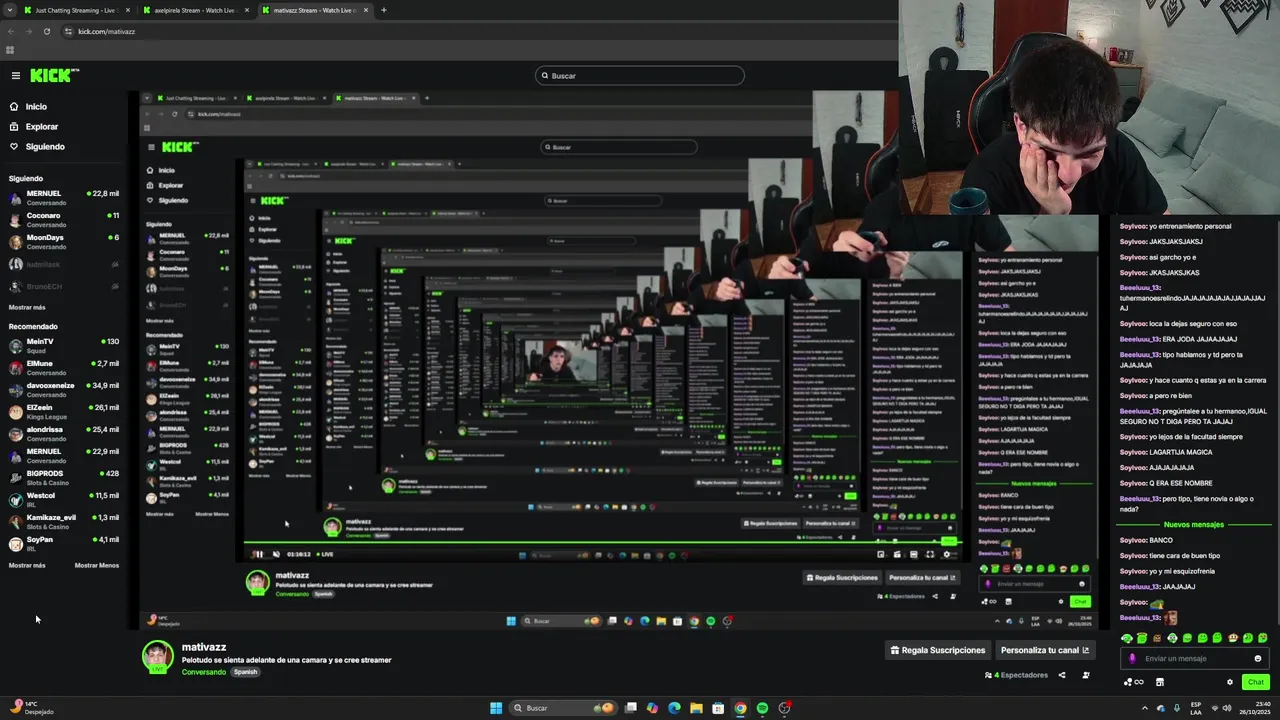Insert the first green emote in quick row
1280x720 pixels.
(x=1127, y=638)
